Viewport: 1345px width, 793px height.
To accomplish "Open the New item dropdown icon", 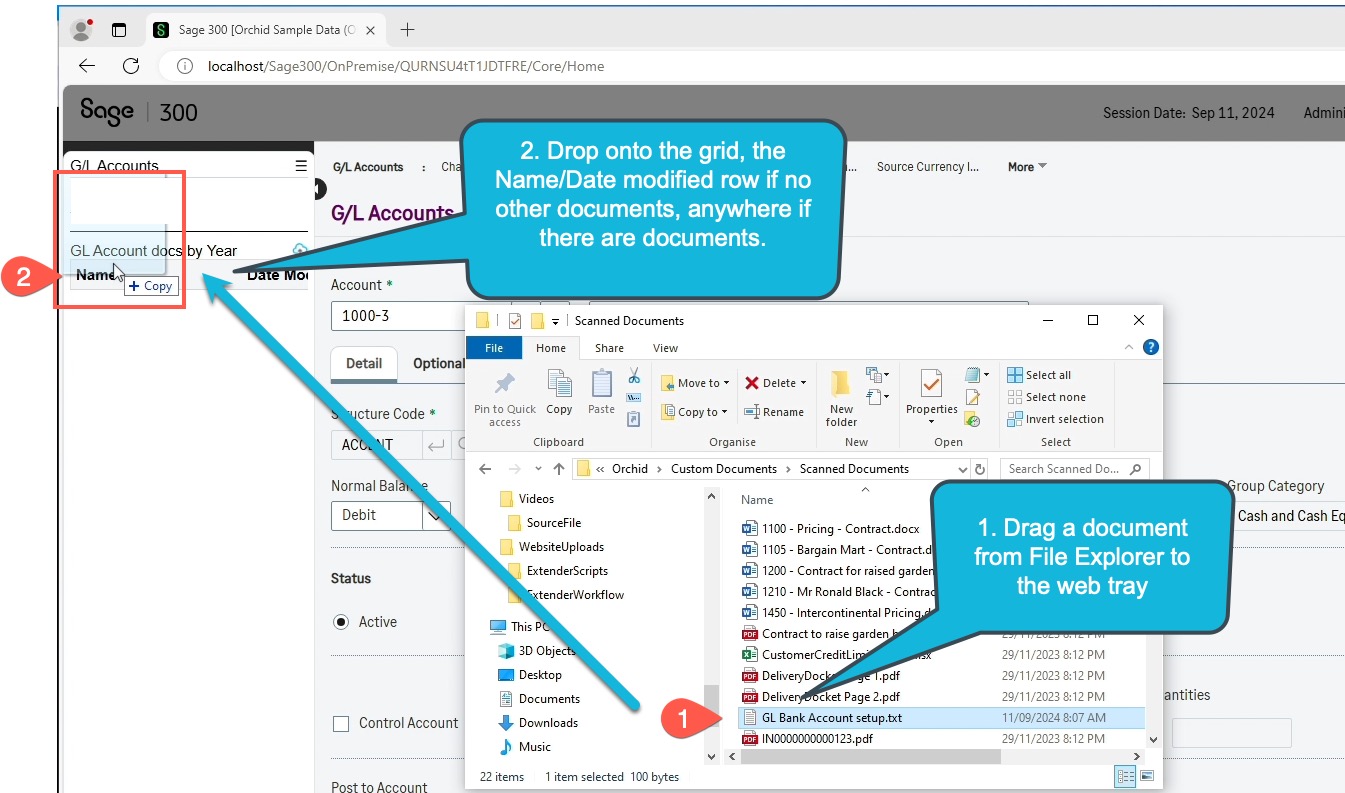I will coord(877,375).
